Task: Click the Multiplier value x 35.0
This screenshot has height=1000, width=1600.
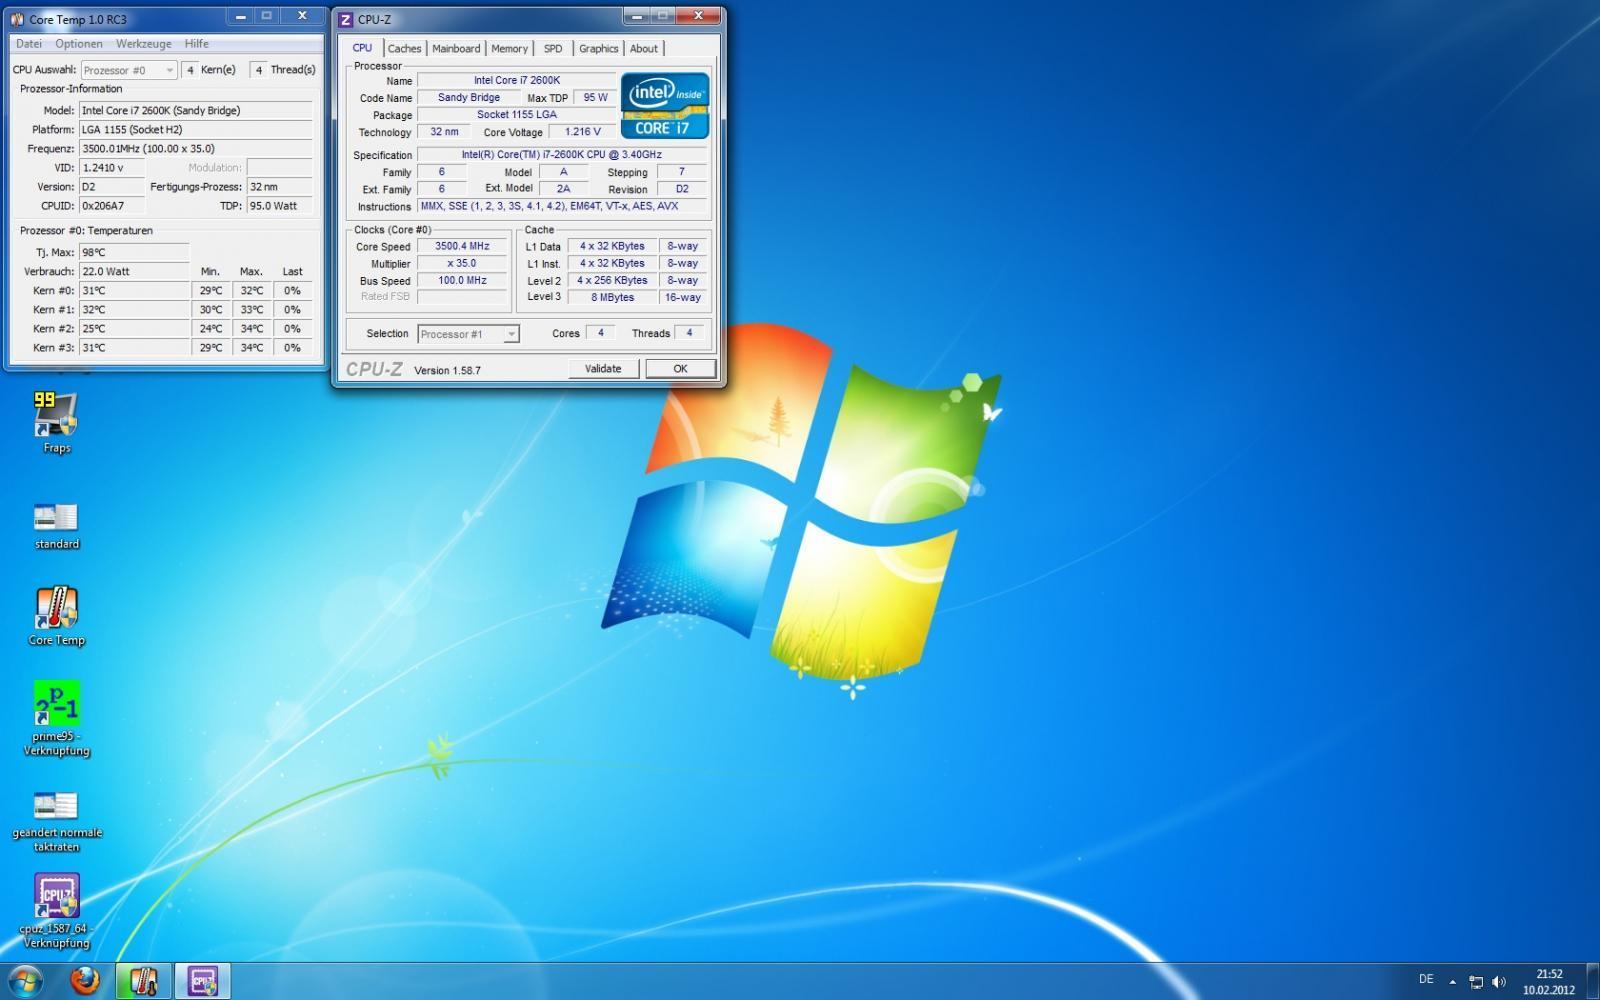Action: click(x=462, y=264)
